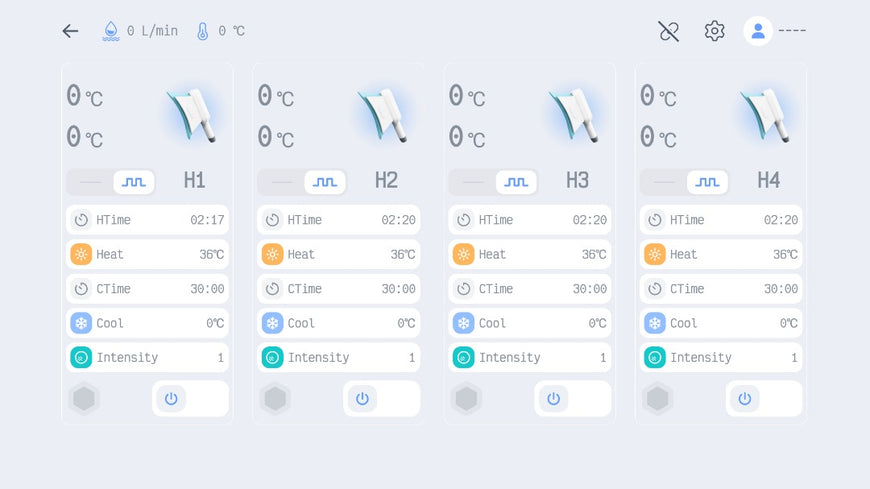Open the H4 Heat 36℃ setting

point(721,254)
